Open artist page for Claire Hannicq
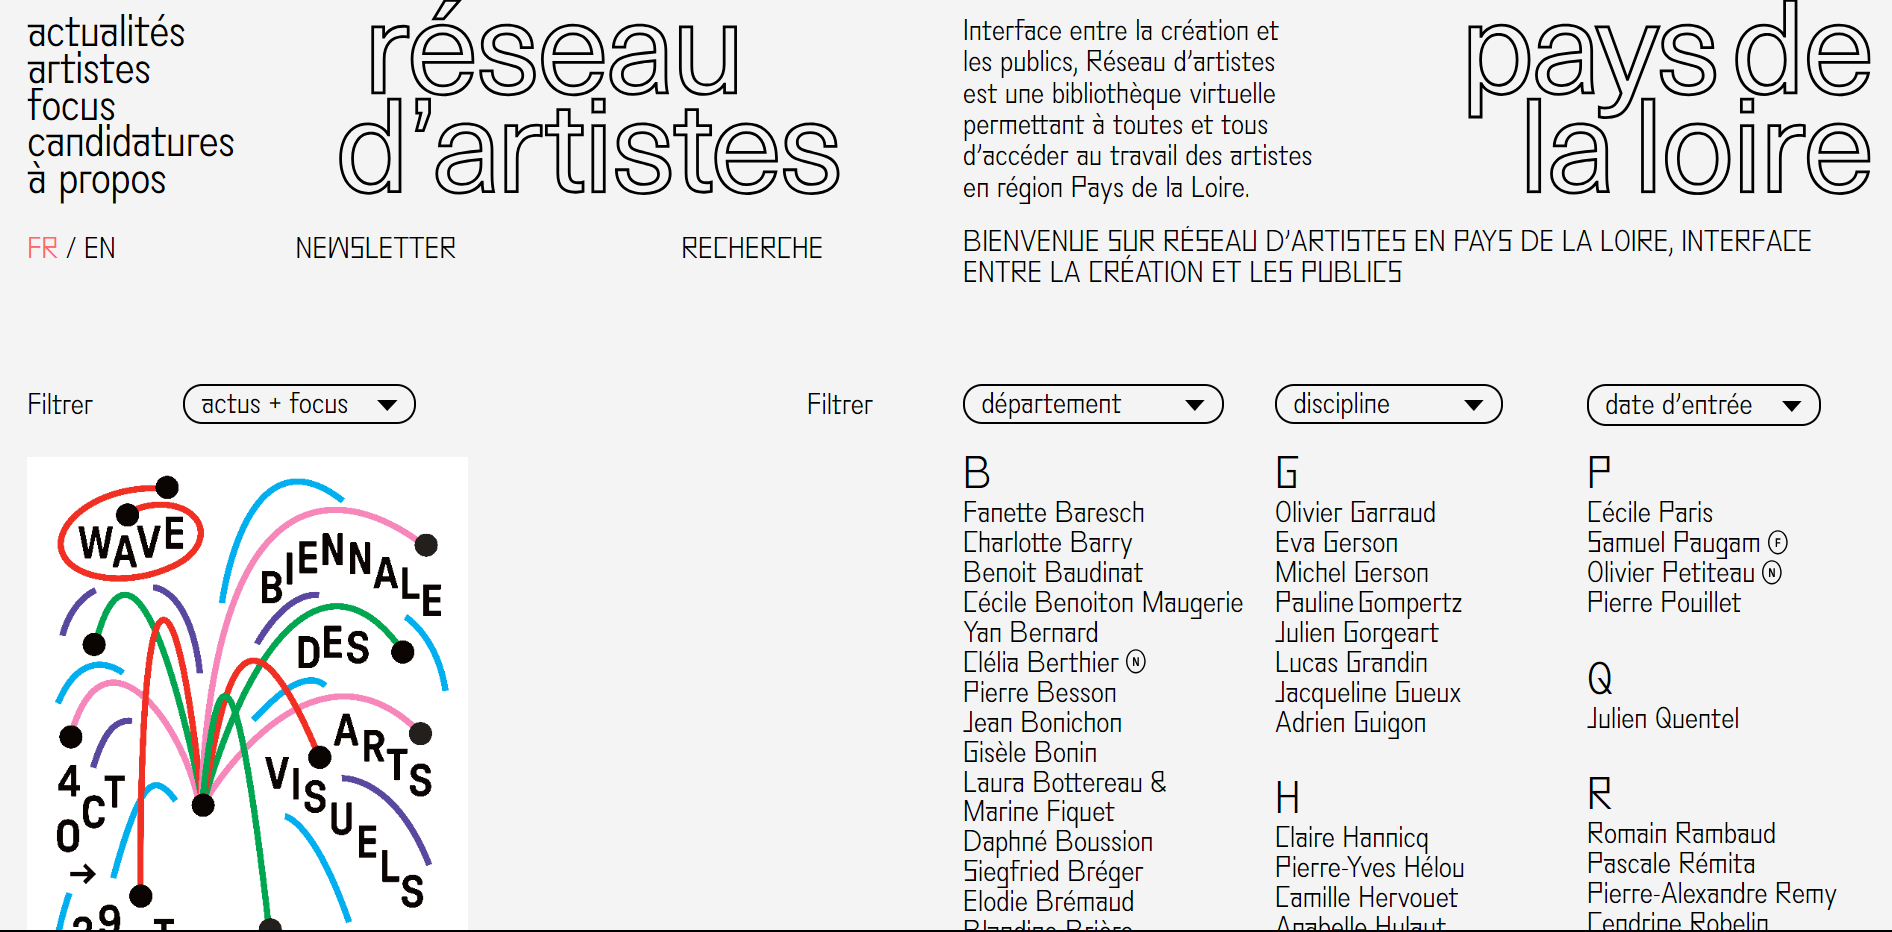Viewport: 1892px width, 932px height. tap(1351, 838)
